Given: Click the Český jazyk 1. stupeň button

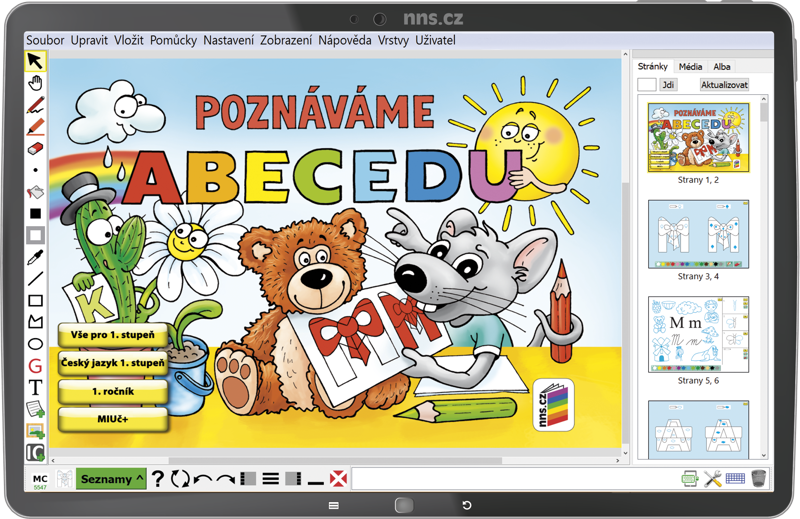Looking at the screenshot, I should point(113,363).
